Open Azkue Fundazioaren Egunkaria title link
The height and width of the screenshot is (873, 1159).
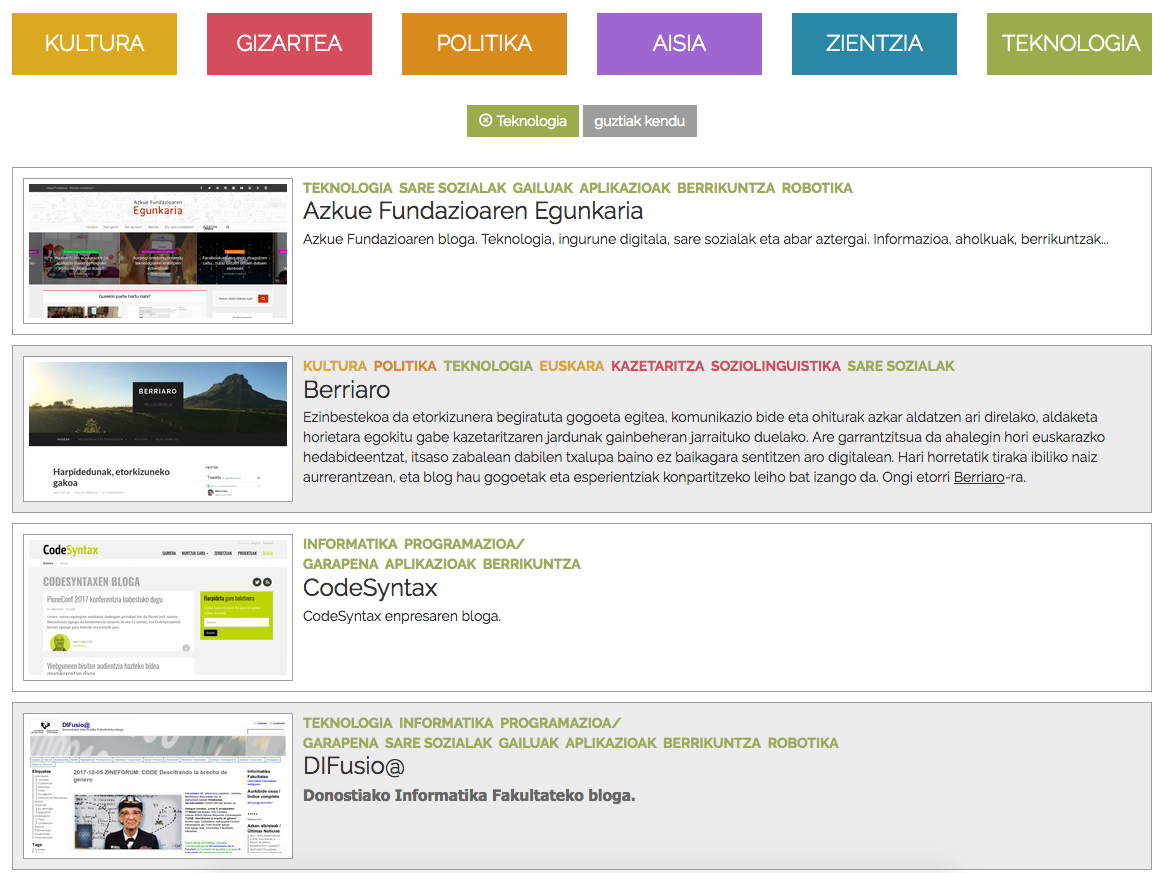pos(473,211)
